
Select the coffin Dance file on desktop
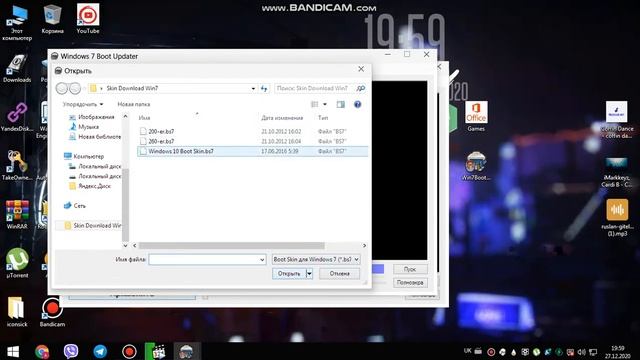[617, 120]
